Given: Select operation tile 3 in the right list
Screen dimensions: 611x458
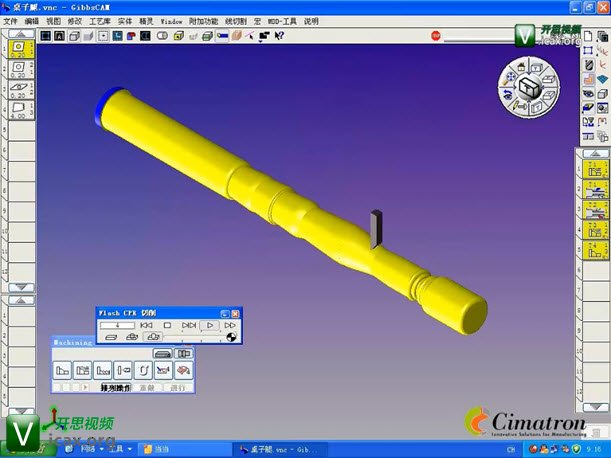Looking at the screenshot, I should 595,210.
